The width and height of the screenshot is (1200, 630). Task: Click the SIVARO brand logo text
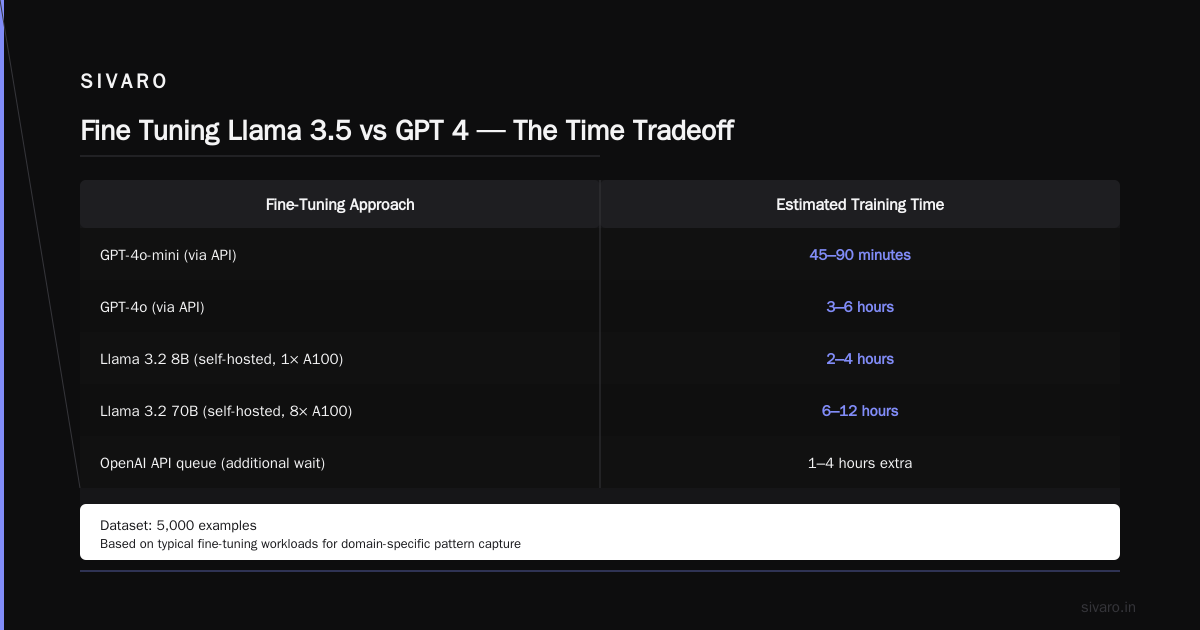coord(124,82)
